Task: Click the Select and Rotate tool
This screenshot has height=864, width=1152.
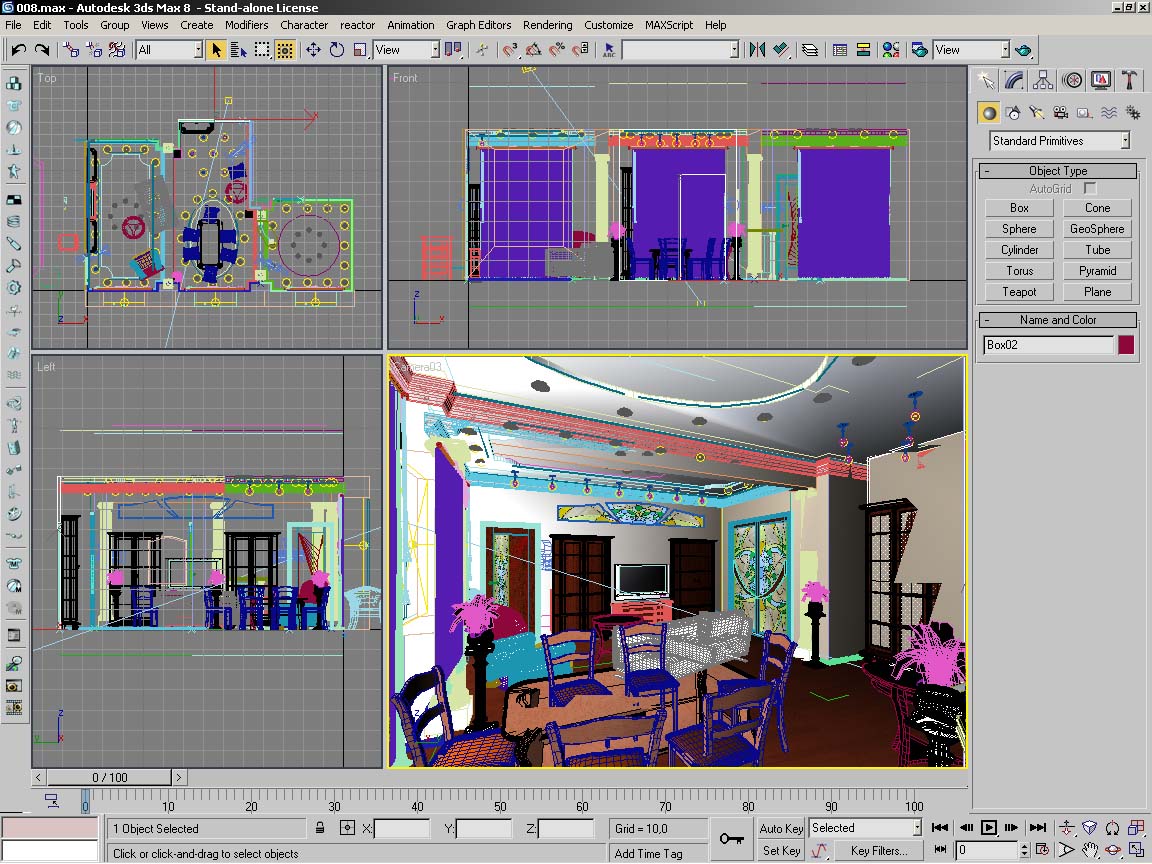Action: click(x=337, y=50)
